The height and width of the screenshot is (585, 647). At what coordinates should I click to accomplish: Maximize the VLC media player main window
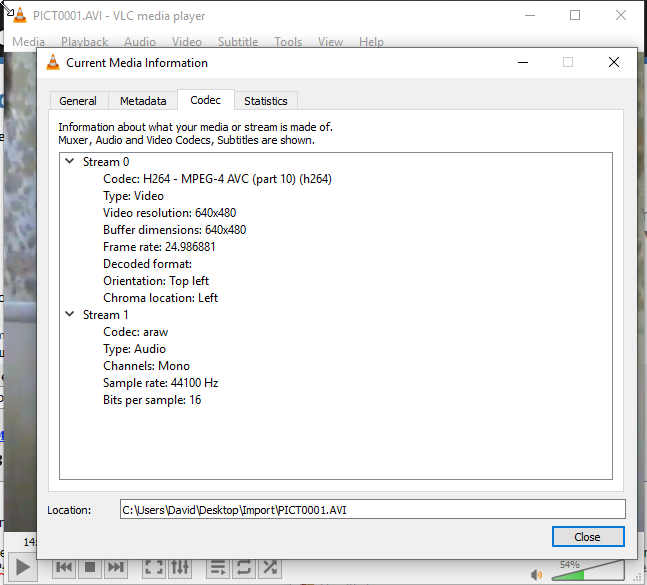tap(575, 15)
